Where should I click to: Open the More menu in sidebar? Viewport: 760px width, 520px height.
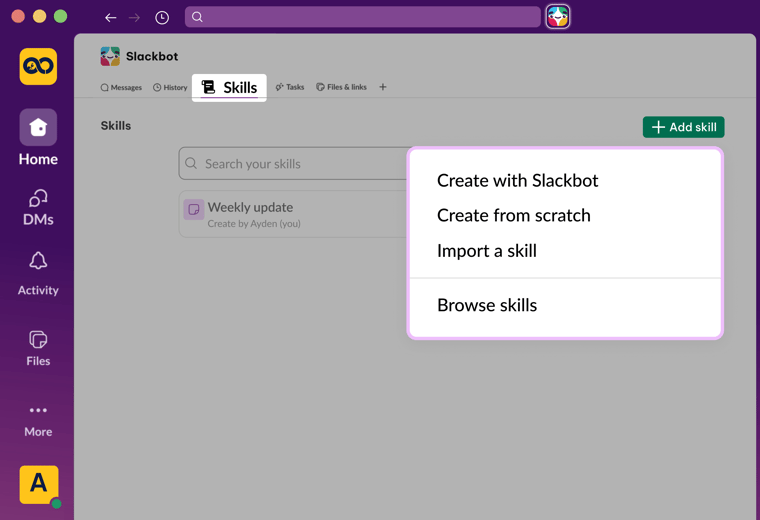[38, 421]
